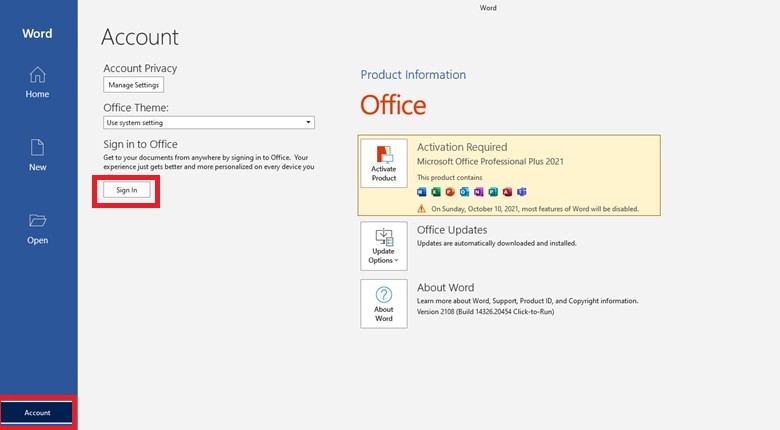The width and height of the screenshot is (780, 430).
Task: Click the 'Office Updates' heading
Action: tap(452, 230)
